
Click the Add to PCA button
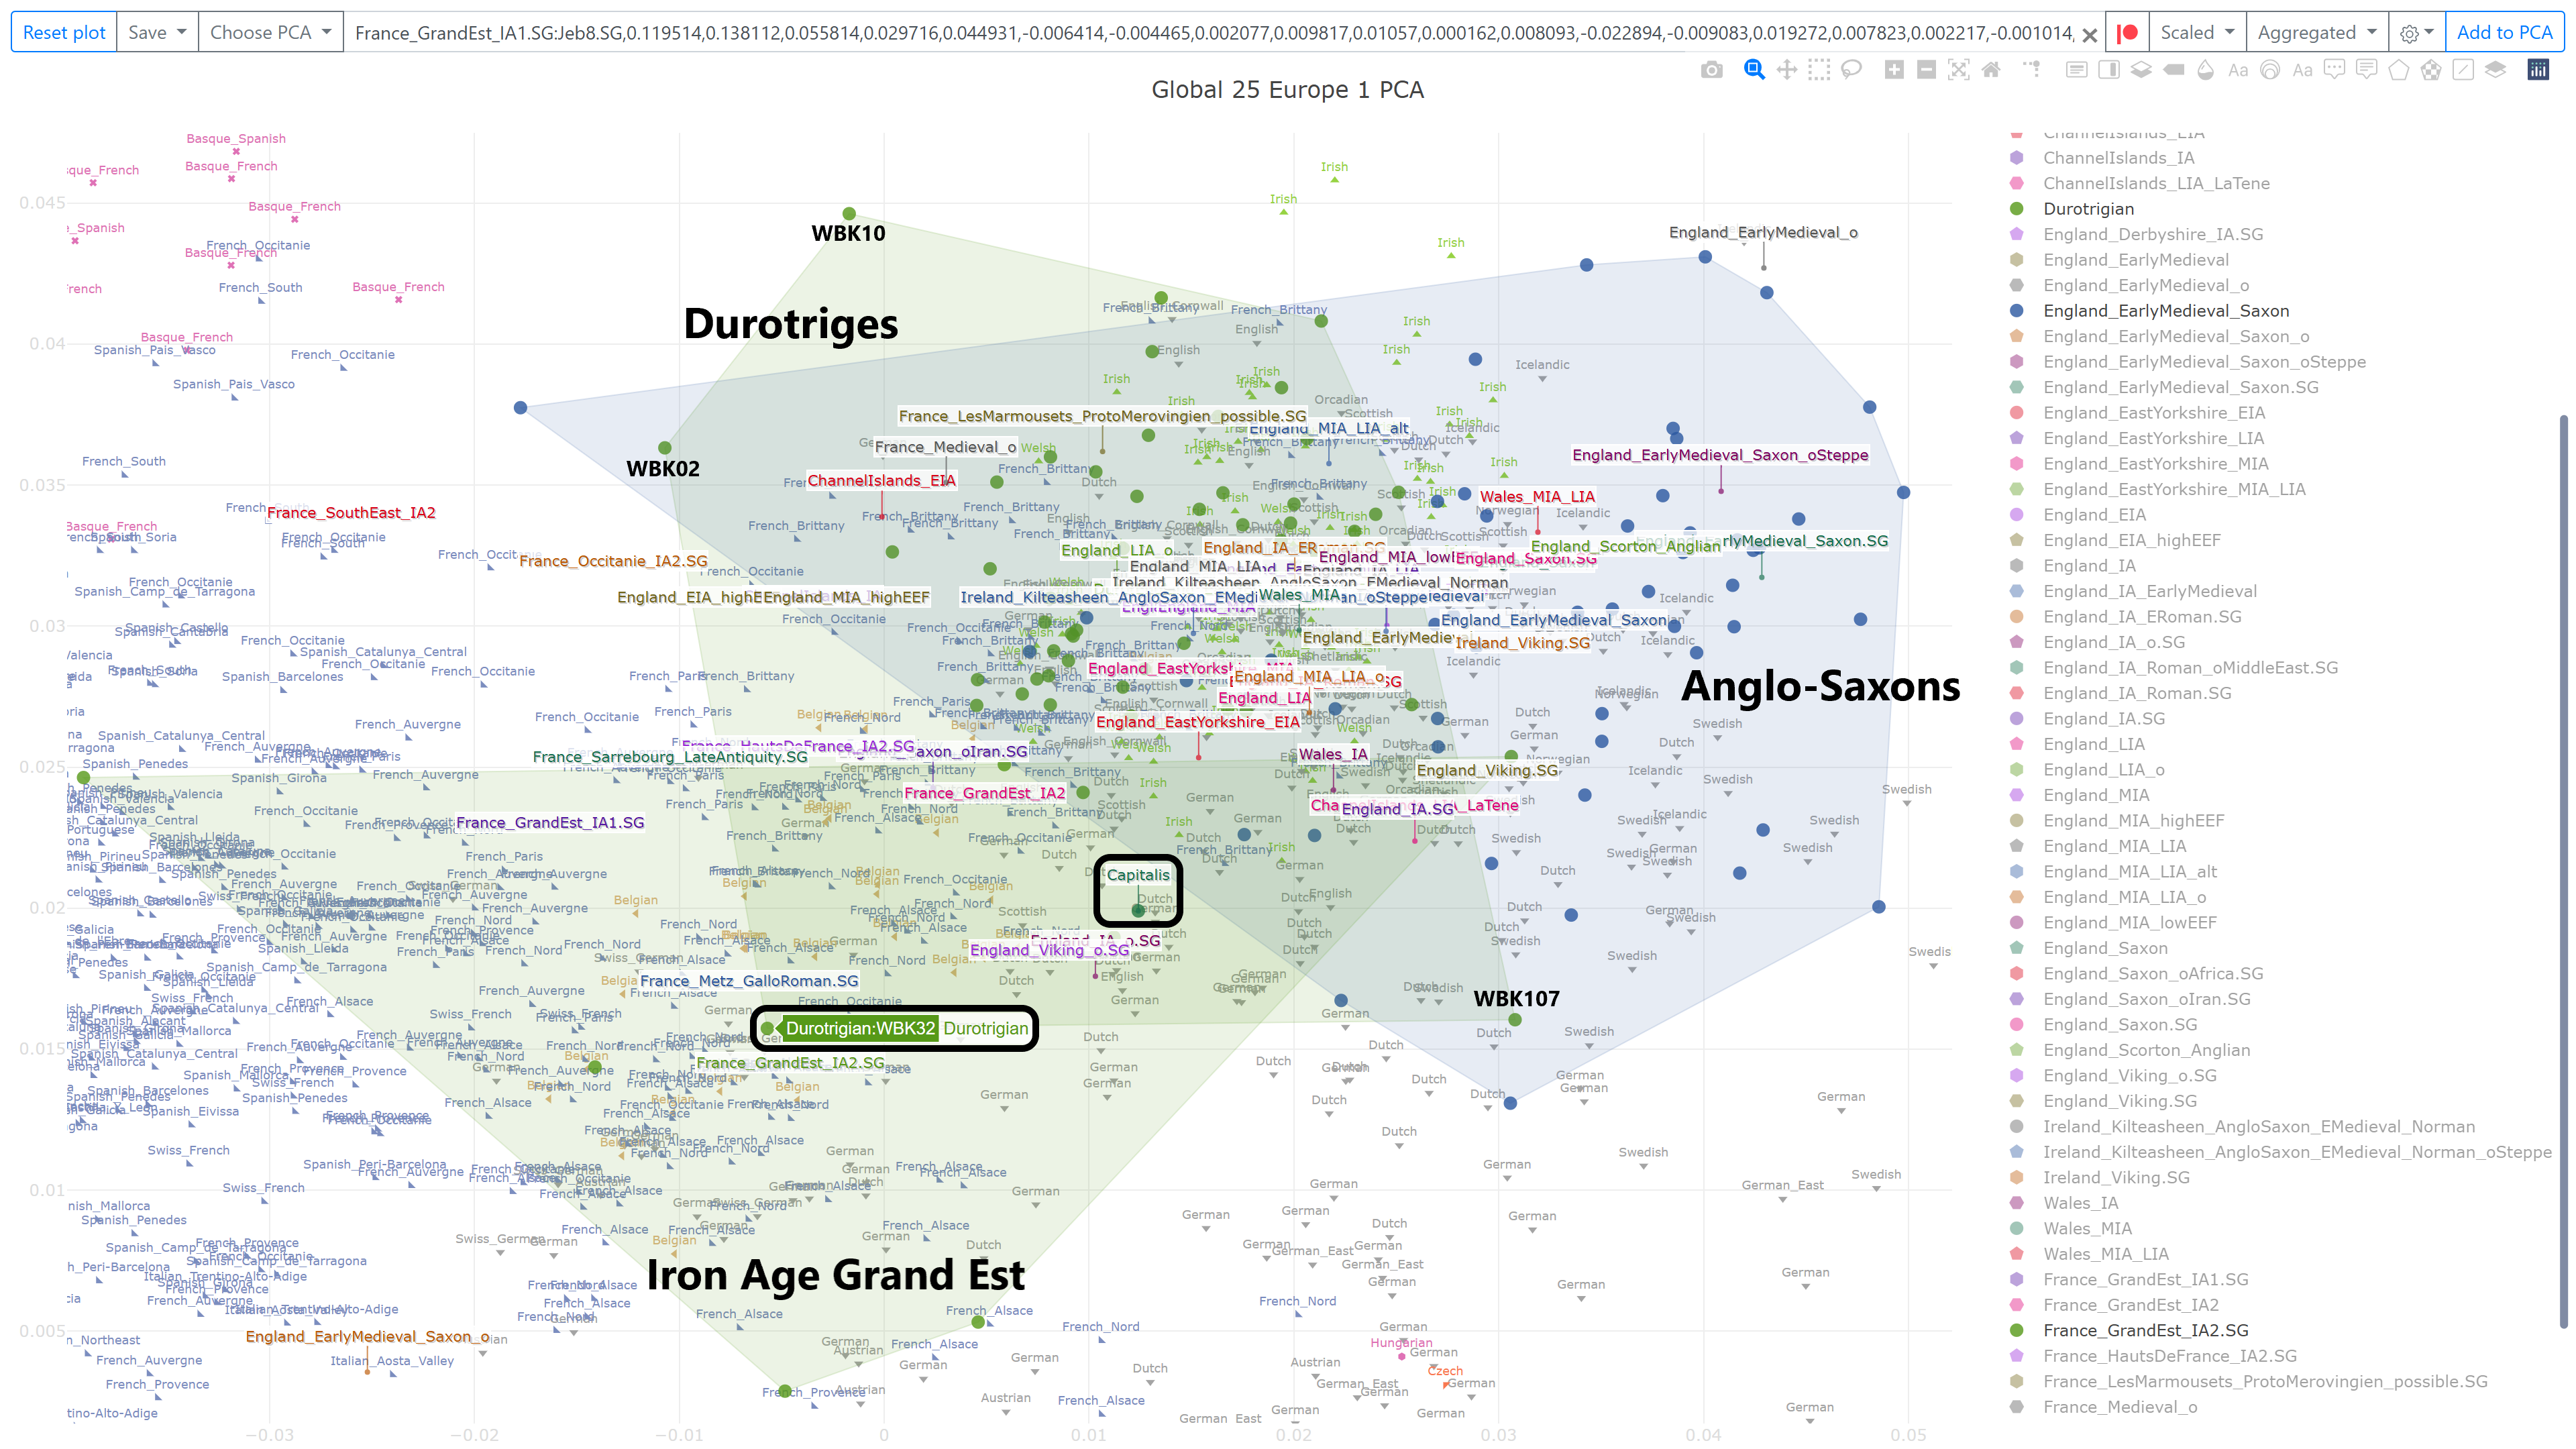coord(2504,32)
